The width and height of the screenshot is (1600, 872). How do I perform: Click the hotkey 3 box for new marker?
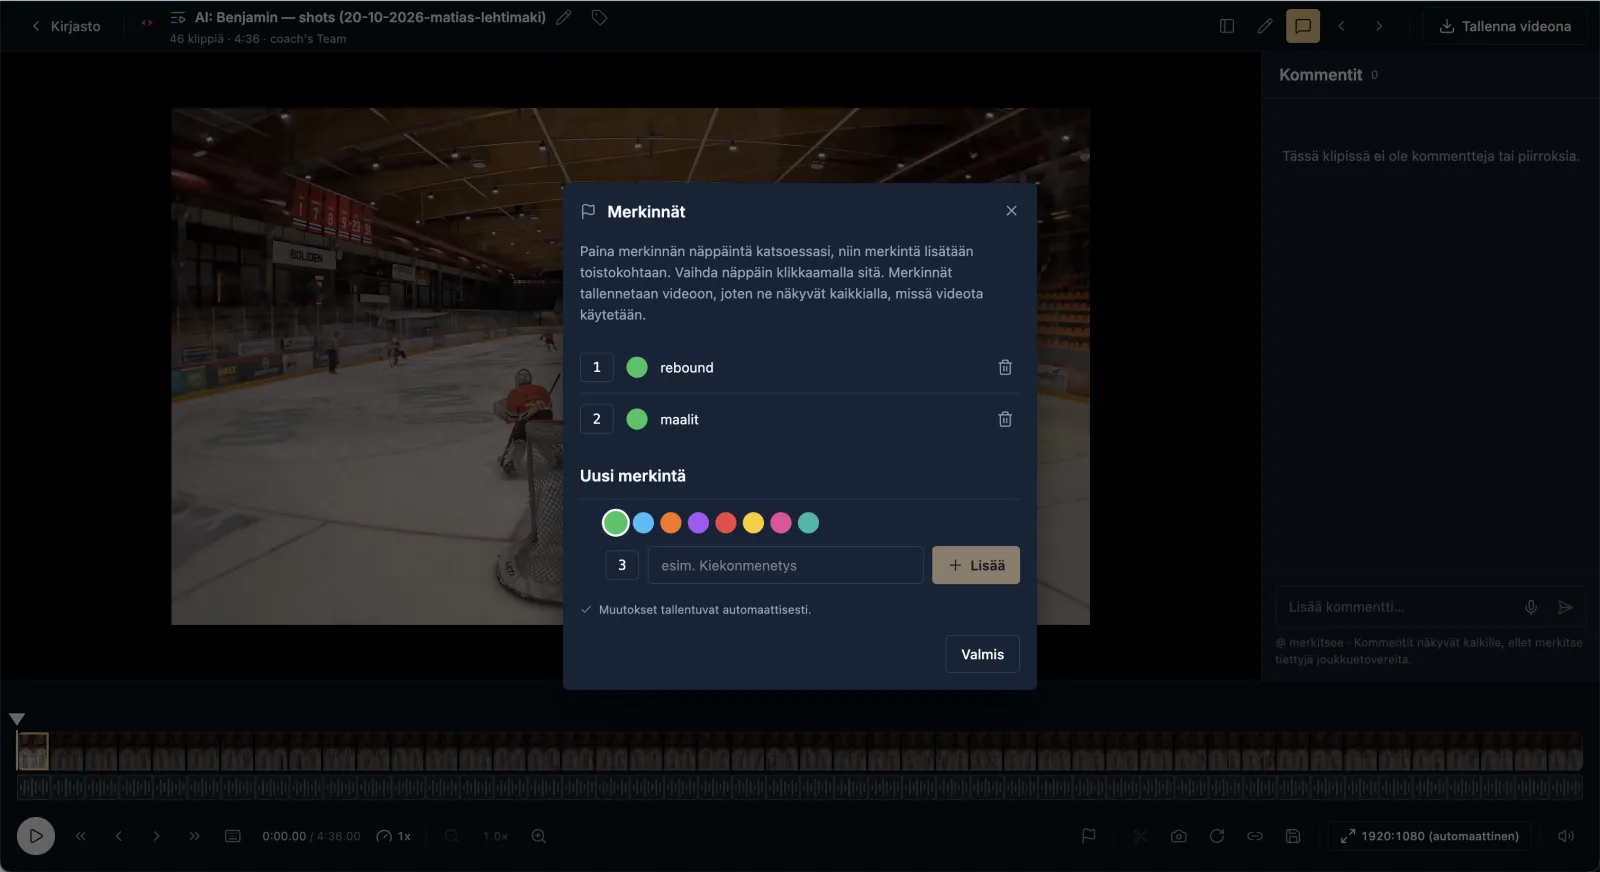point(622,565)
